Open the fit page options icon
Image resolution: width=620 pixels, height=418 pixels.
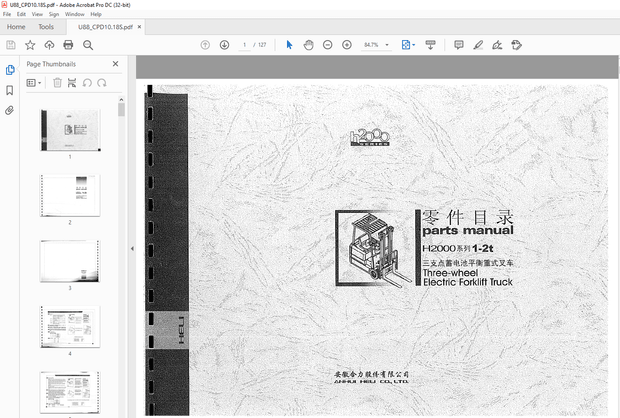tap(408, 45)
